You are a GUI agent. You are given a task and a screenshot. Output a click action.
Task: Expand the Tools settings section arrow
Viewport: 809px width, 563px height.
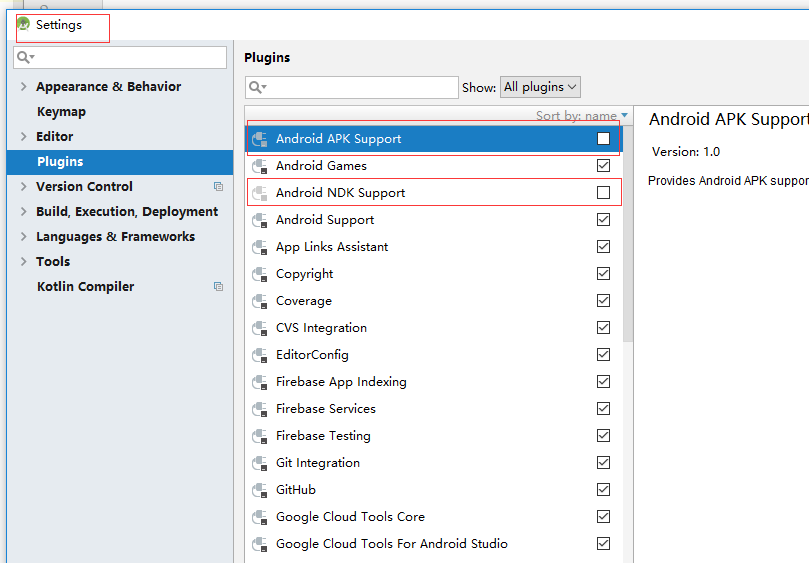pos(23,262)
